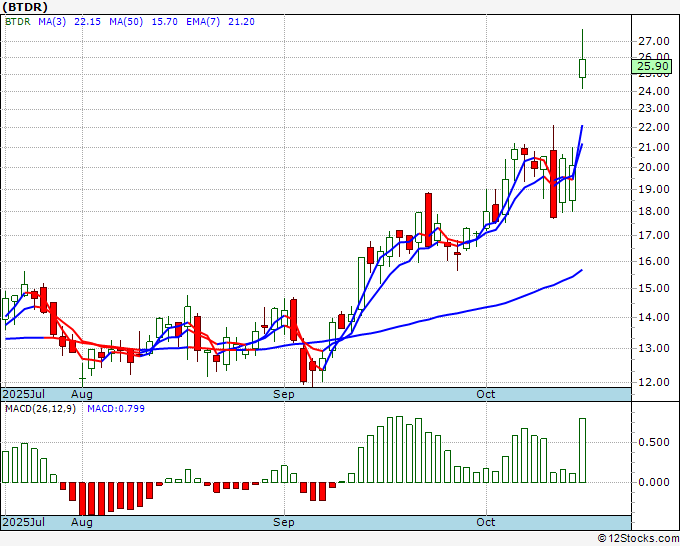Select the 18.00 price axis label
The height and width of the screenshot is (546, 680).
[x=654, y=212]
